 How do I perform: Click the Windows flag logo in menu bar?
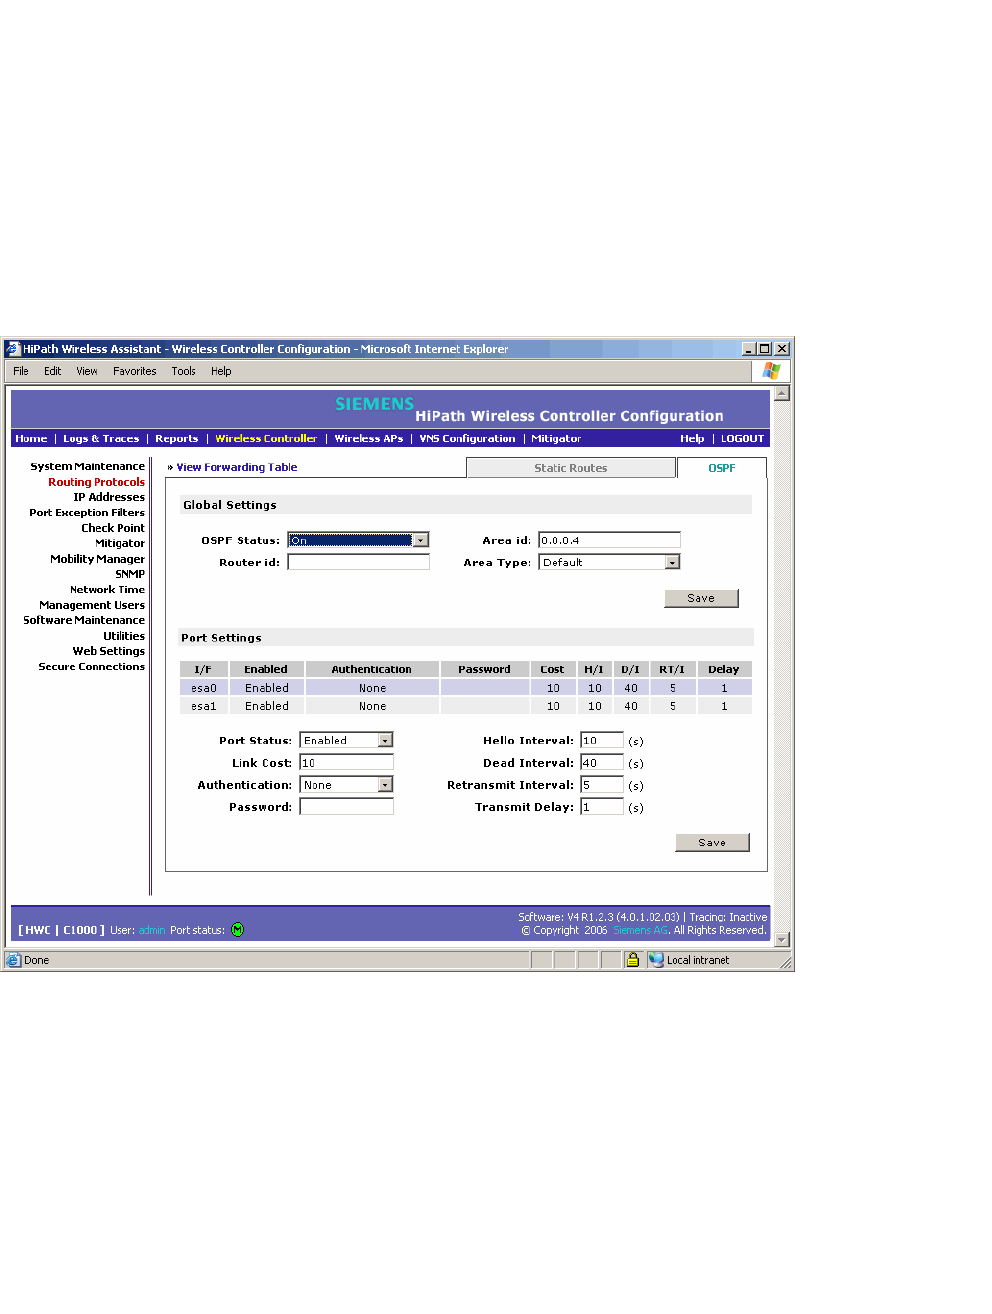click(x=771, y=371)
